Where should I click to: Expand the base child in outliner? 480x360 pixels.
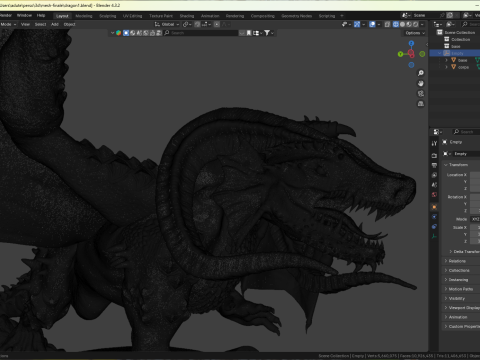tap(446, 60)
